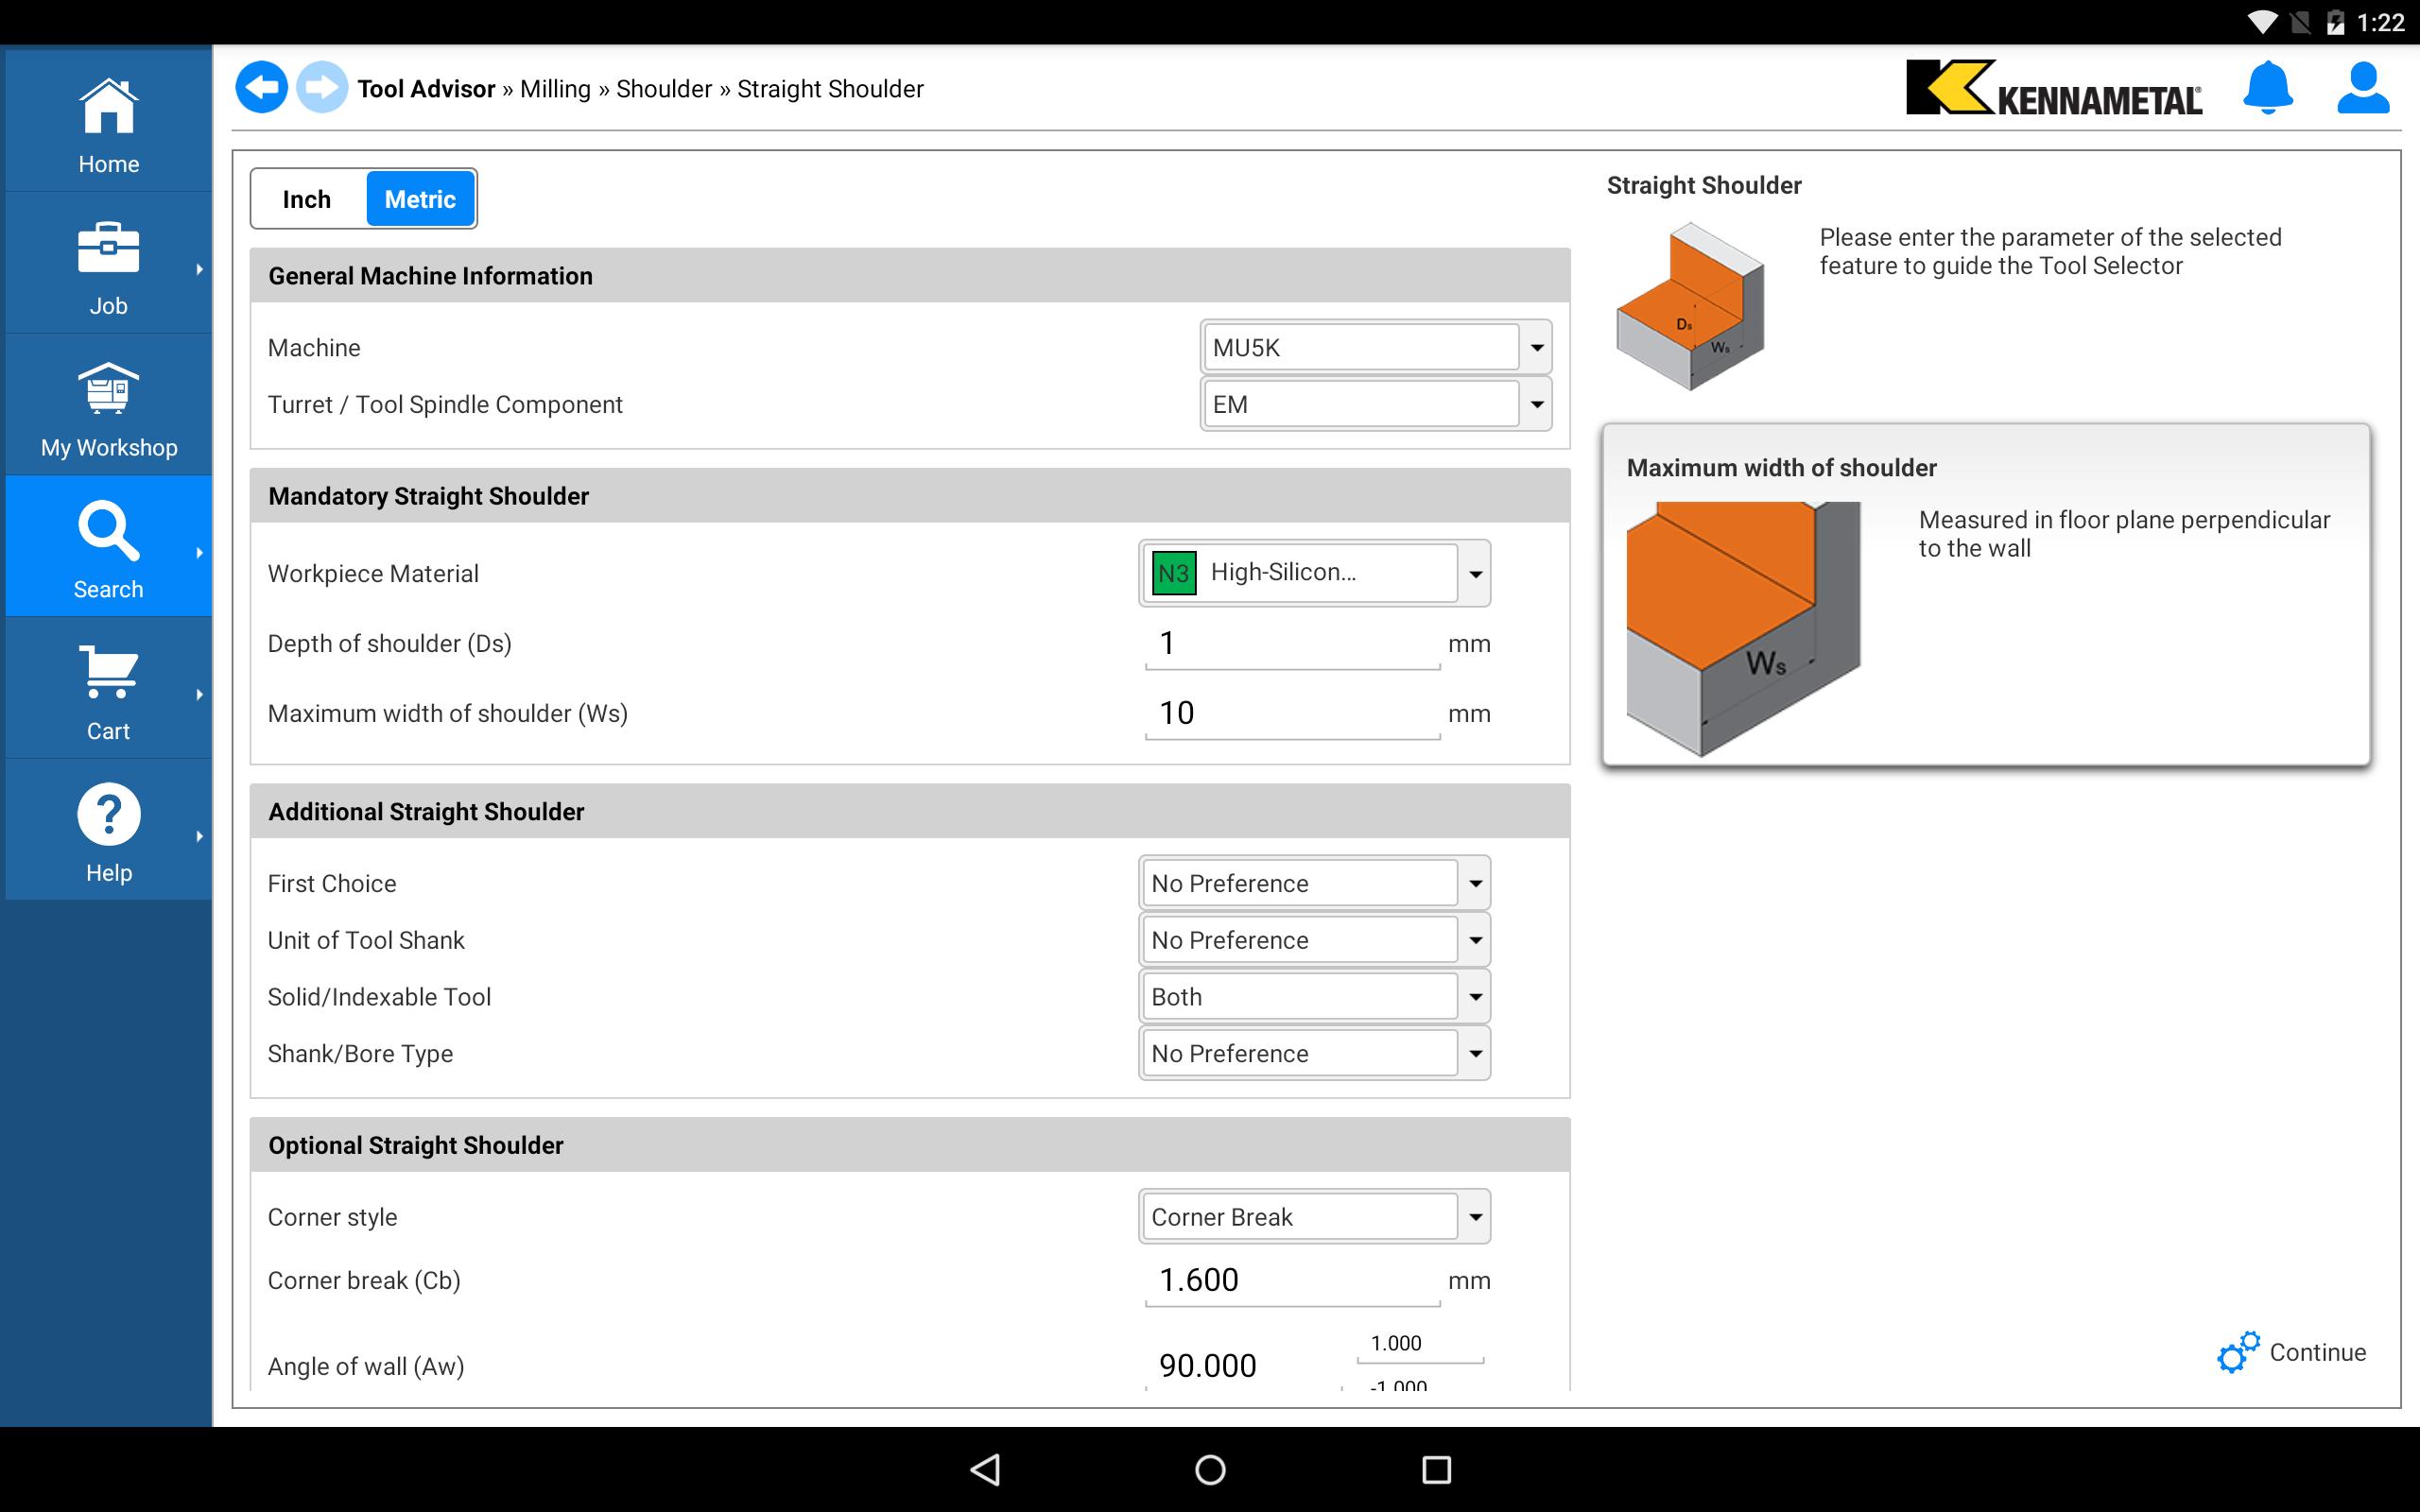
Task: Click the forward arrow navigation icon
Action: [x=322, y=88]
